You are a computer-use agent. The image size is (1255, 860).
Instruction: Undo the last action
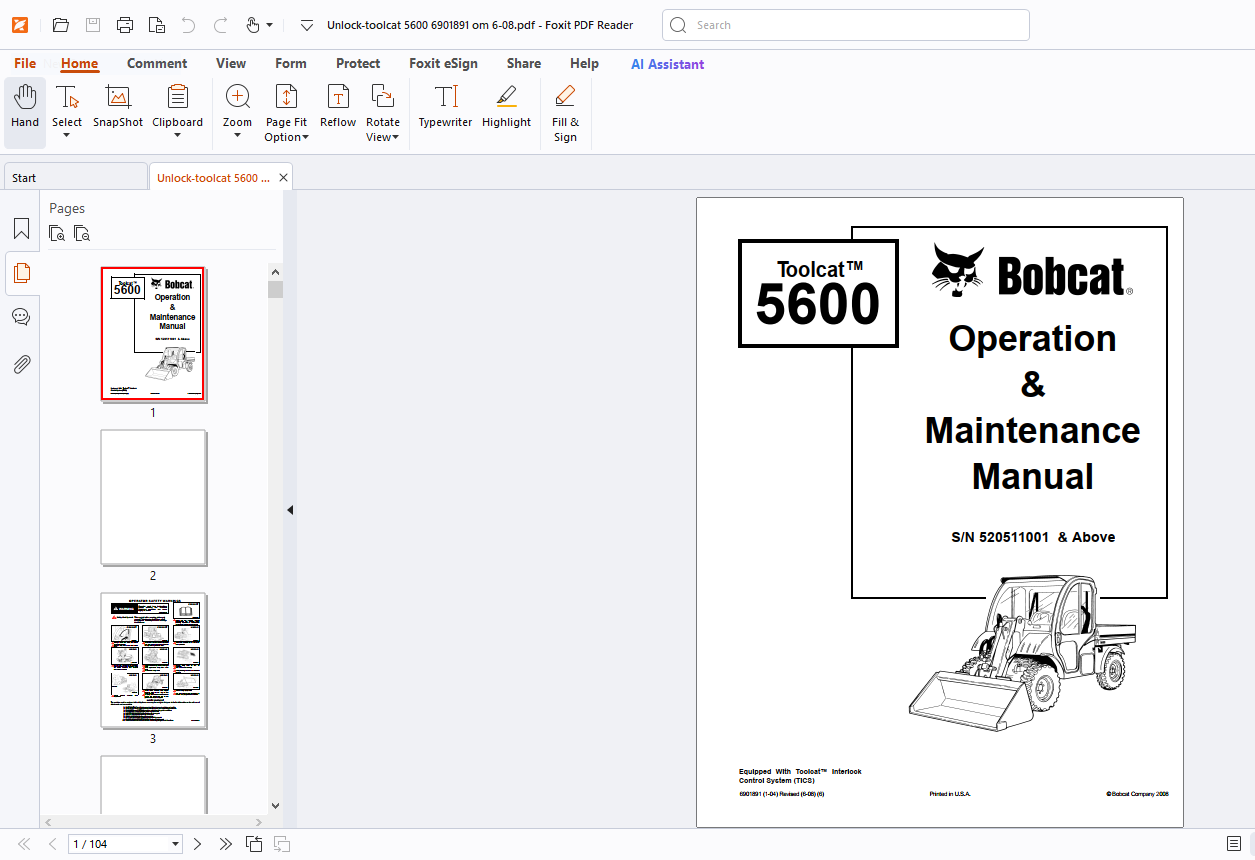tap(188, 25)
